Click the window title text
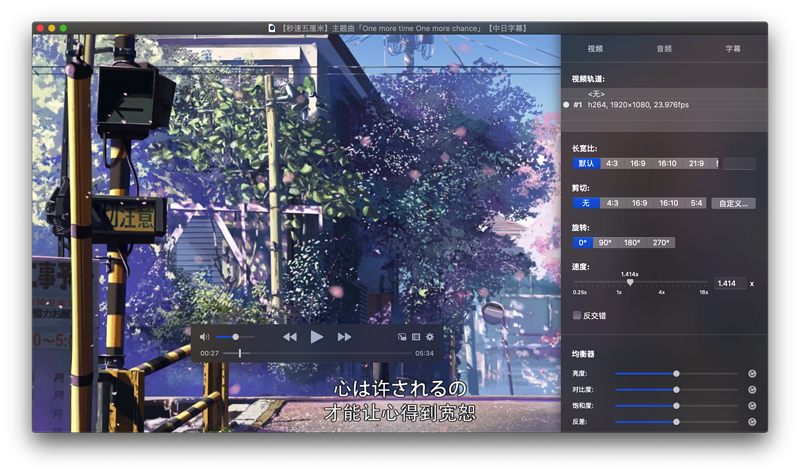The width and height of the screenshot is (800, 475). click(x=405, y=28)
